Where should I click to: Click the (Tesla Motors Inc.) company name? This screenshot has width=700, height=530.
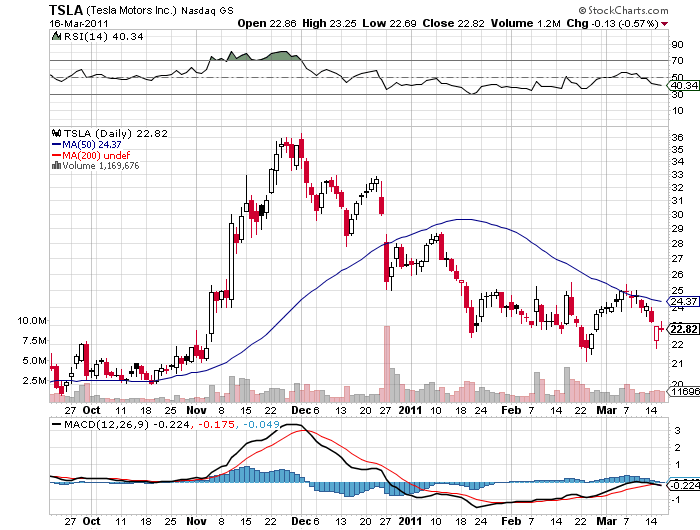point(131,10)
